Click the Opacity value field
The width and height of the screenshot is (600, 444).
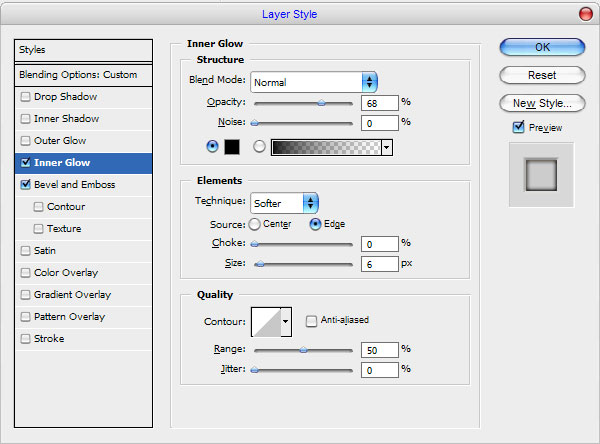[x=380, y=103]
